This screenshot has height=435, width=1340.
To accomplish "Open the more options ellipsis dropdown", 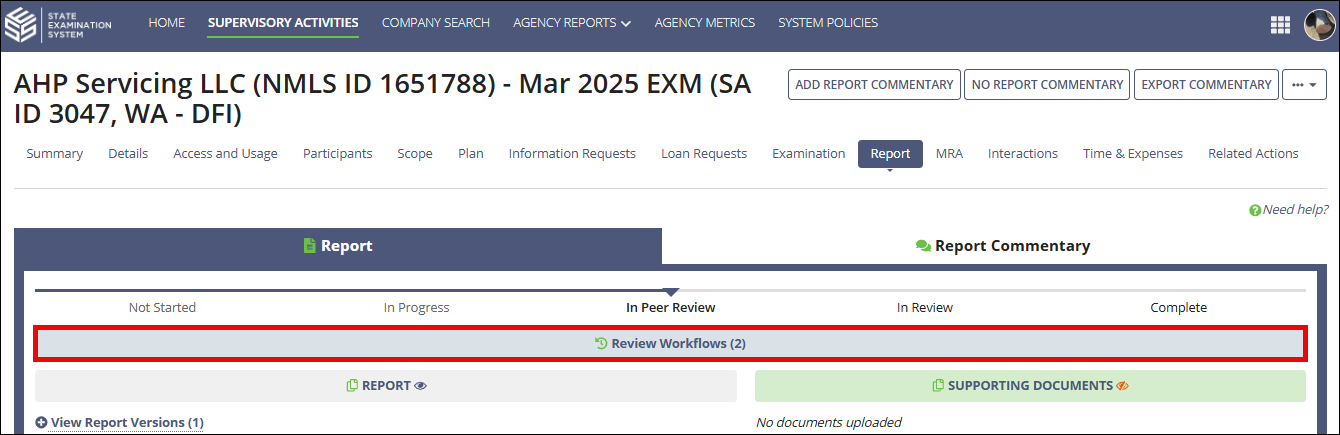I will (1304, 85).
